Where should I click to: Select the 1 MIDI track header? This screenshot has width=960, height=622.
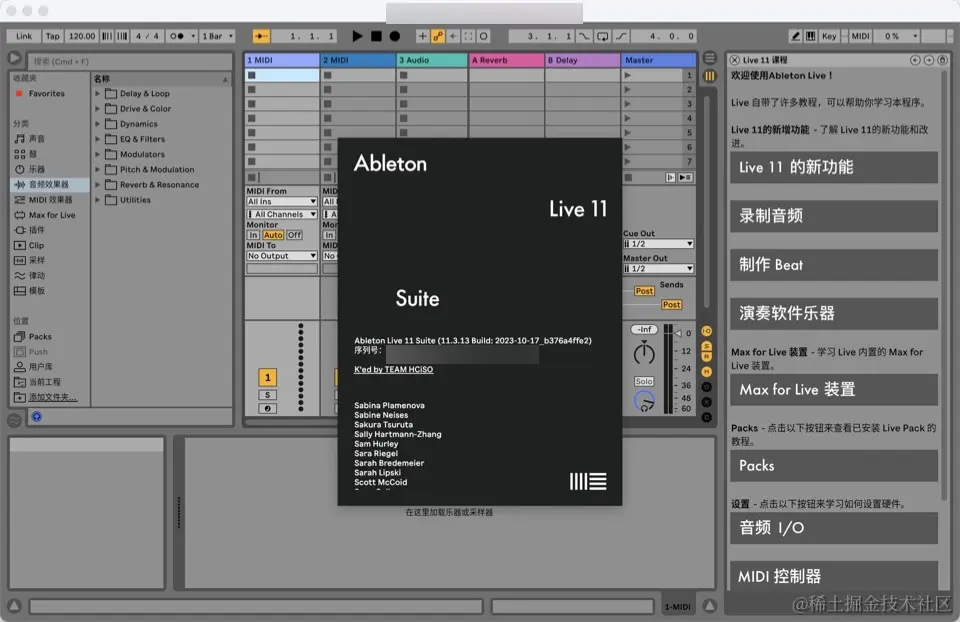click(x=282, y=60)
